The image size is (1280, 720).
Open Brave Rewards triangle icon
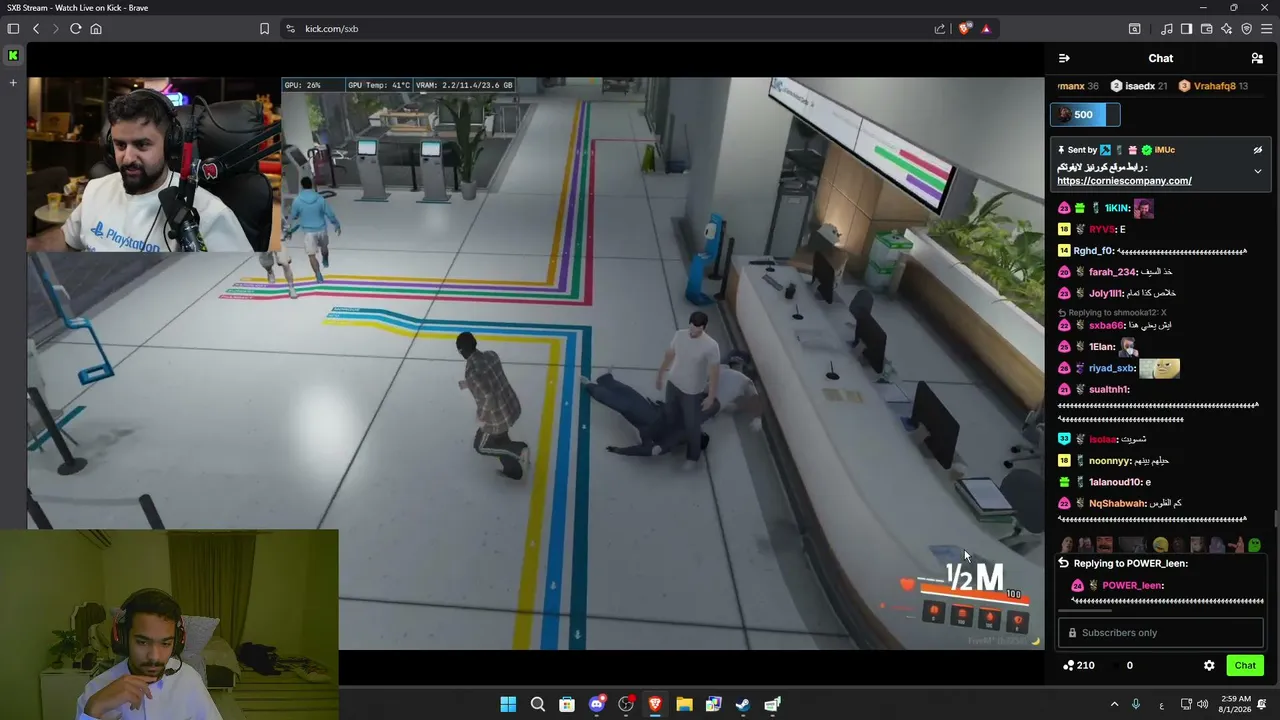tap(986, 29)
